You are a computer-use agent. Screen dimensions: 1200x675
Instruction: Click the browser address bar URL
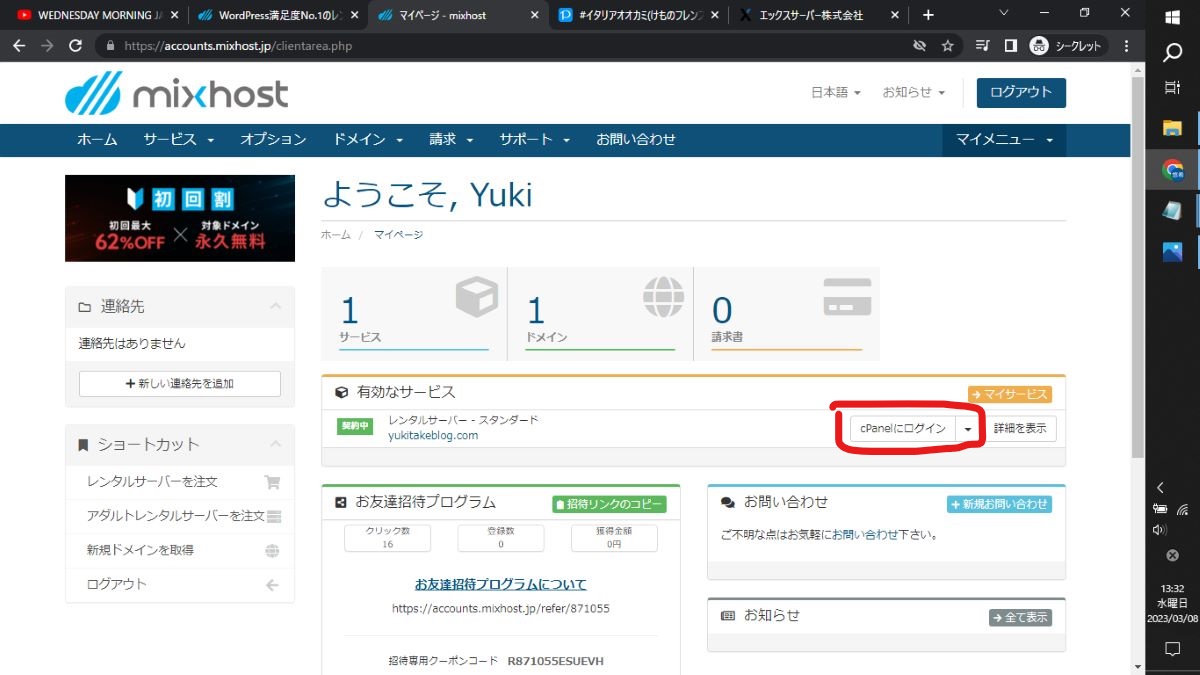click(x=237, y=46)
